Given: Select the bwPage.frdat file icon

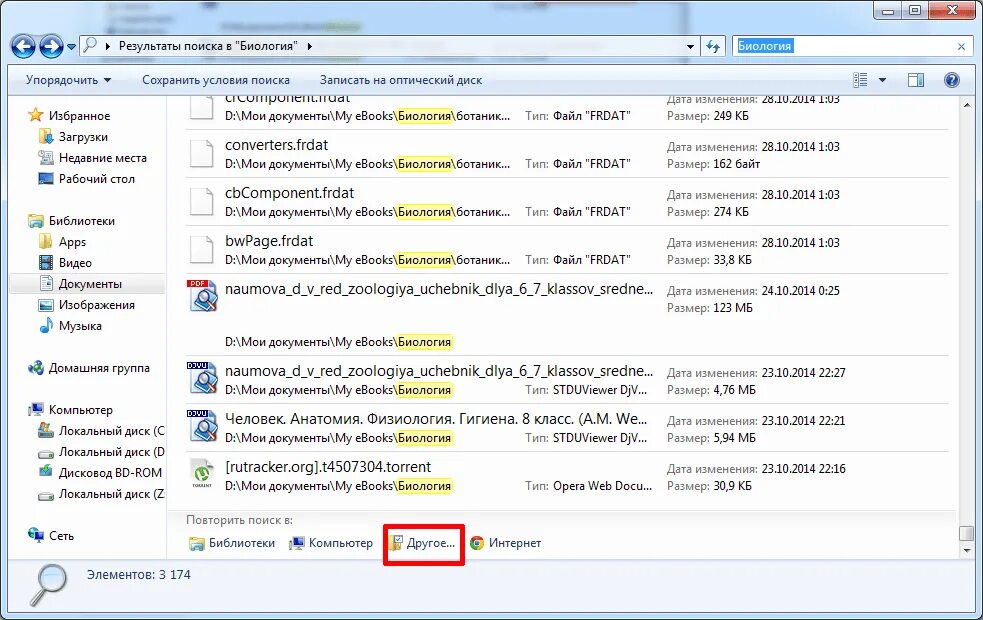Looking at the screenshot, I should pos(202,250).
